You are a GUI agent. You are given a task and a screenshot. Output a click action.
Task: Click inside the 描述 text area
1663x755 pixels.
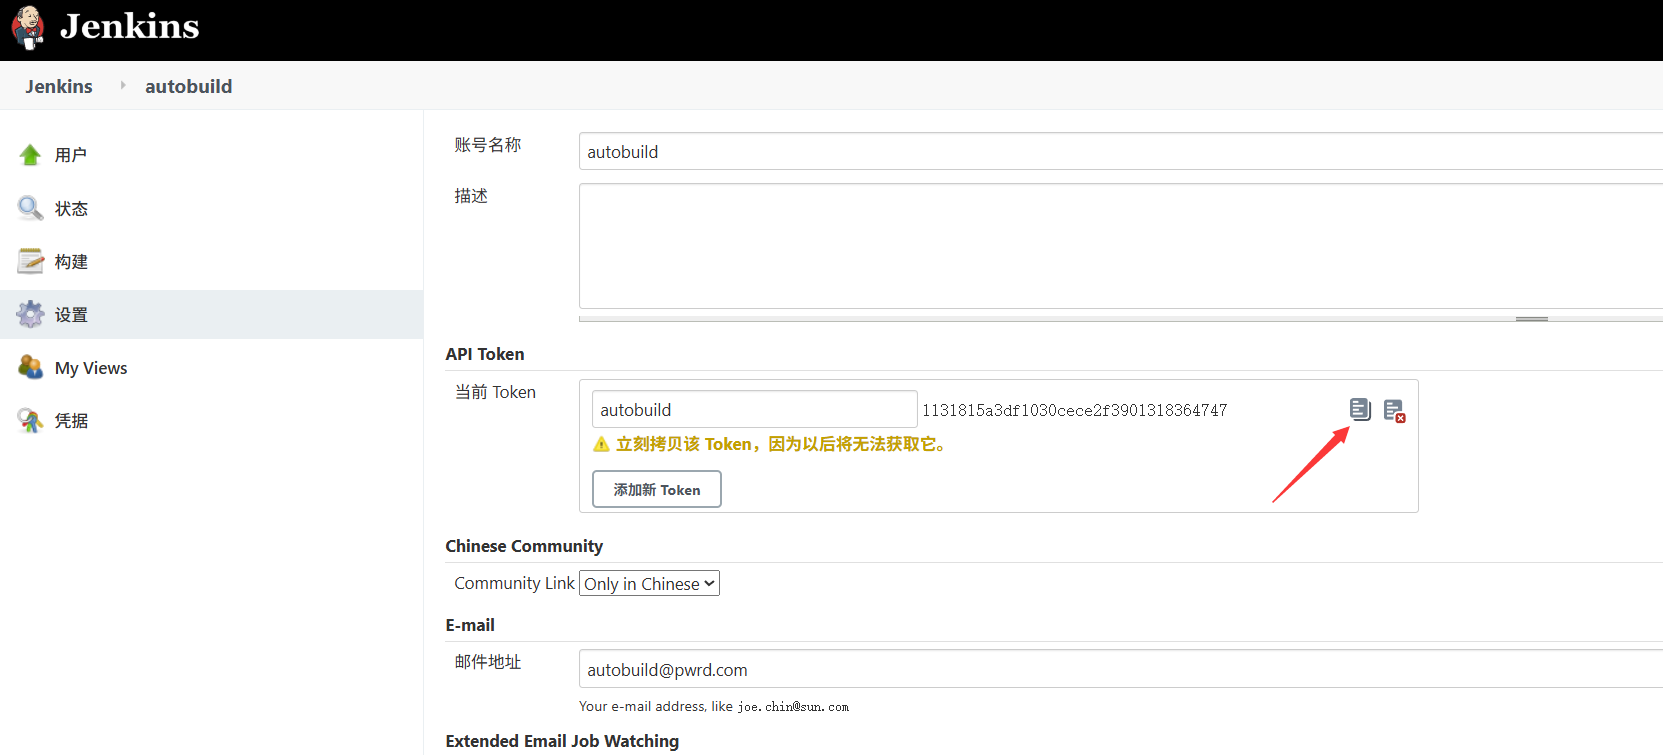tap(1121, 246)
